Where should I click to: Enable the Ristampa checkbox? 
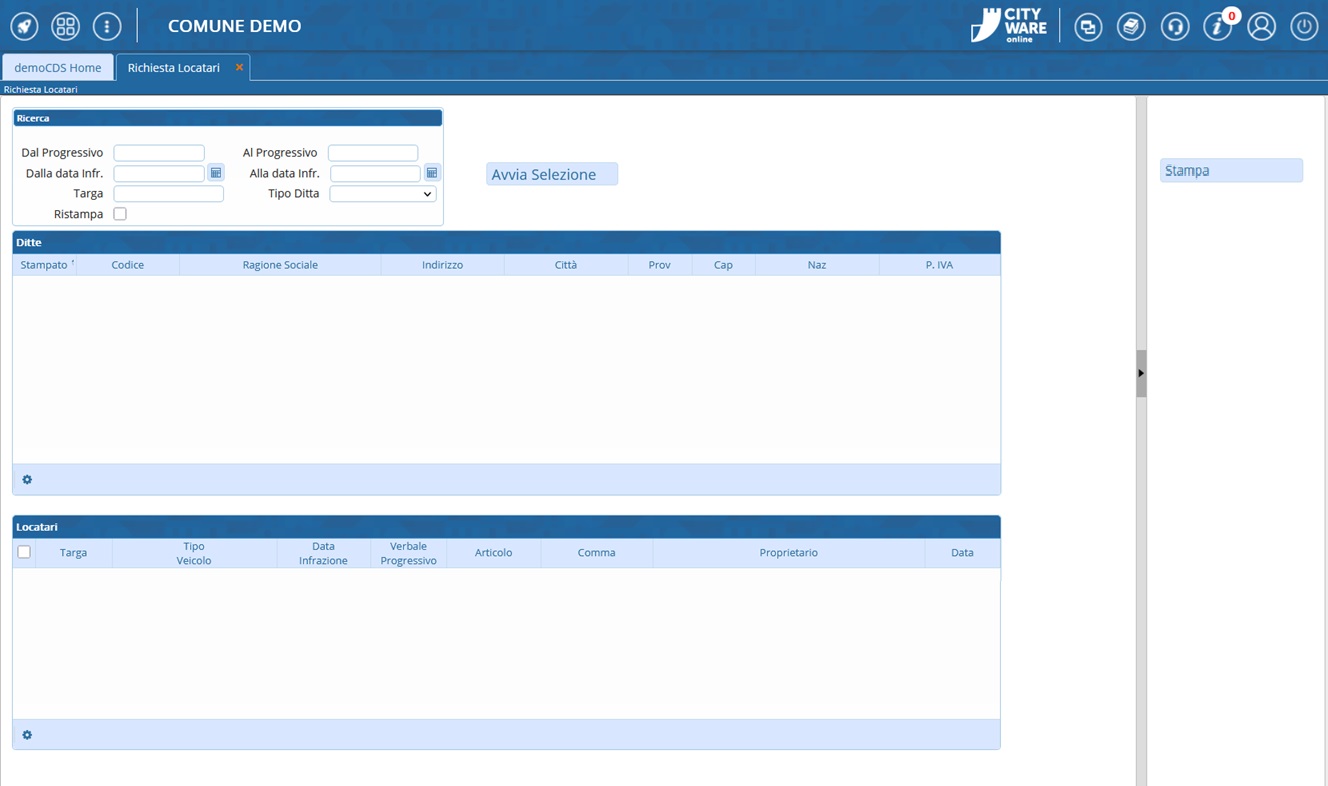[x=120, y=214]
